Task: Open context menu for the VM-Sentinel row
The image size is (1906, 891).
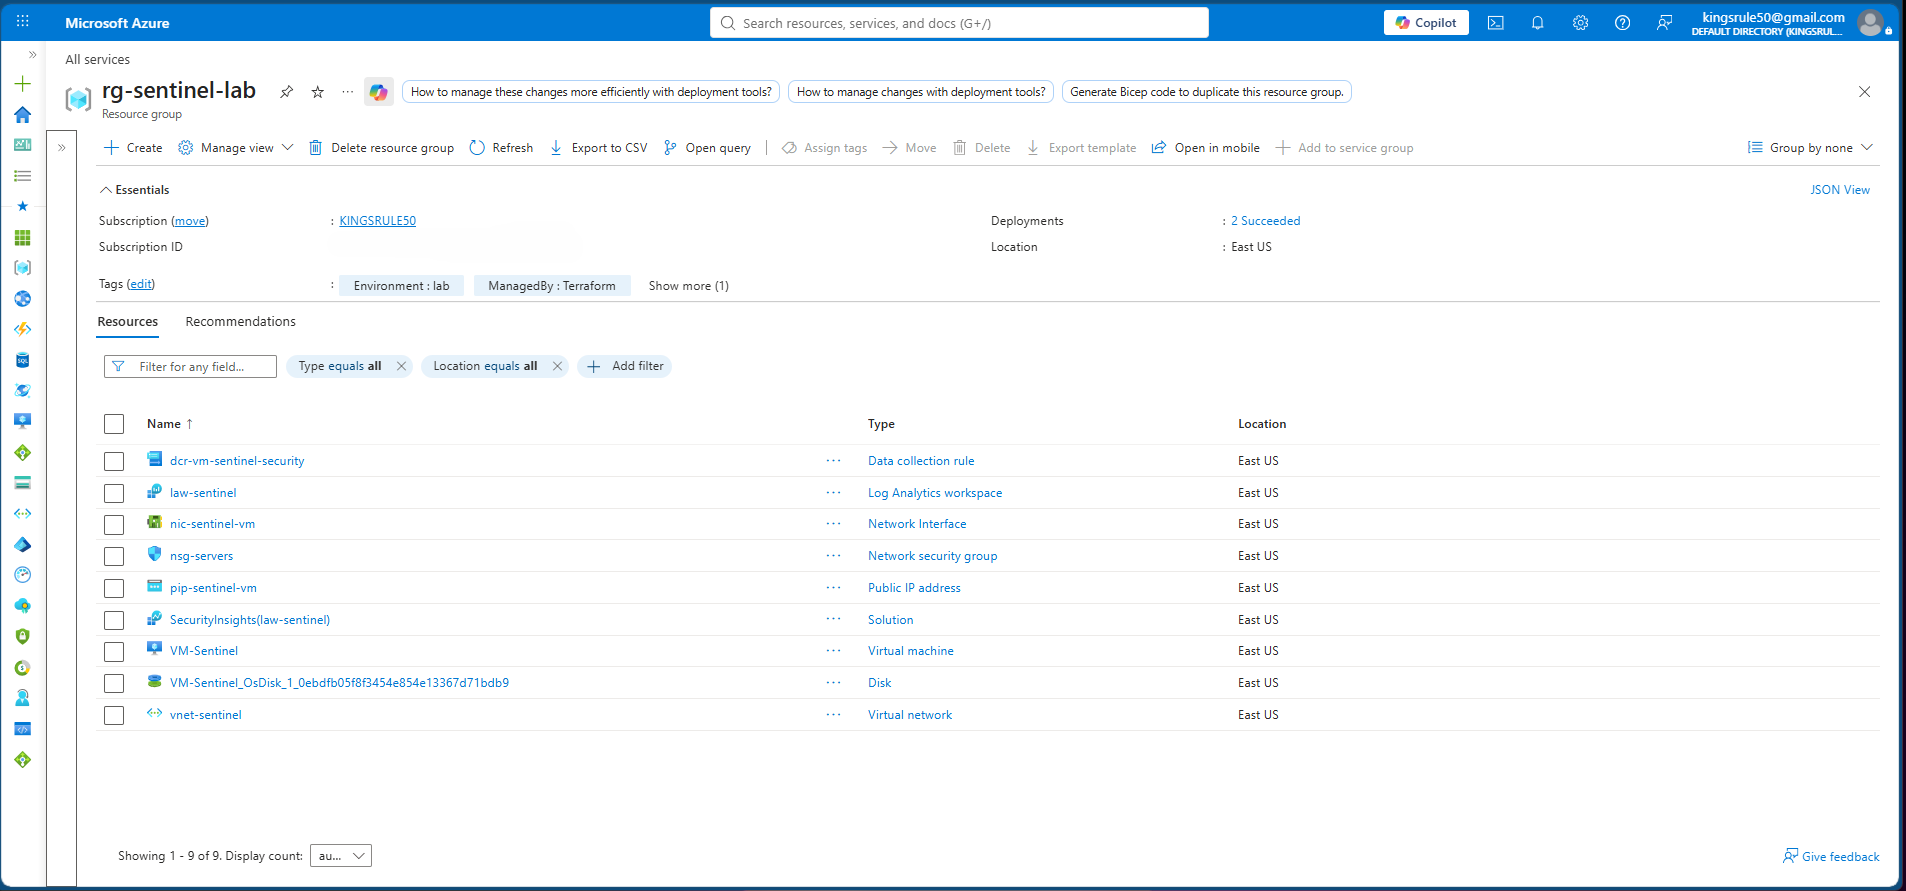Action: click(x=833, y=650)
